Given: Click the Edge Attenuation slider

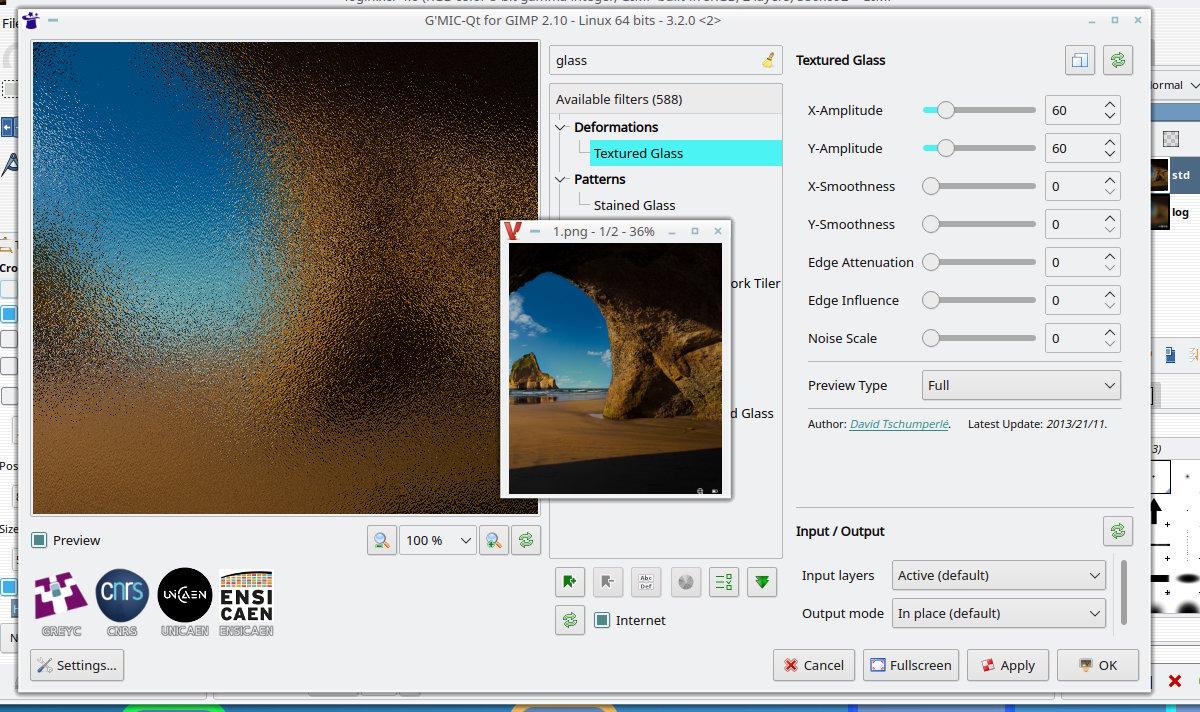Looking at the screenshot, I should 979,262.
